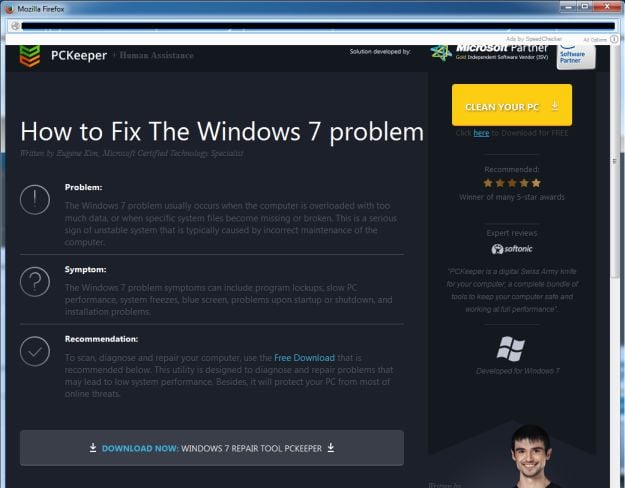Screen dimensions: 625x488
Task: Click the 'Problem:' heading
Action: [83, 187]
